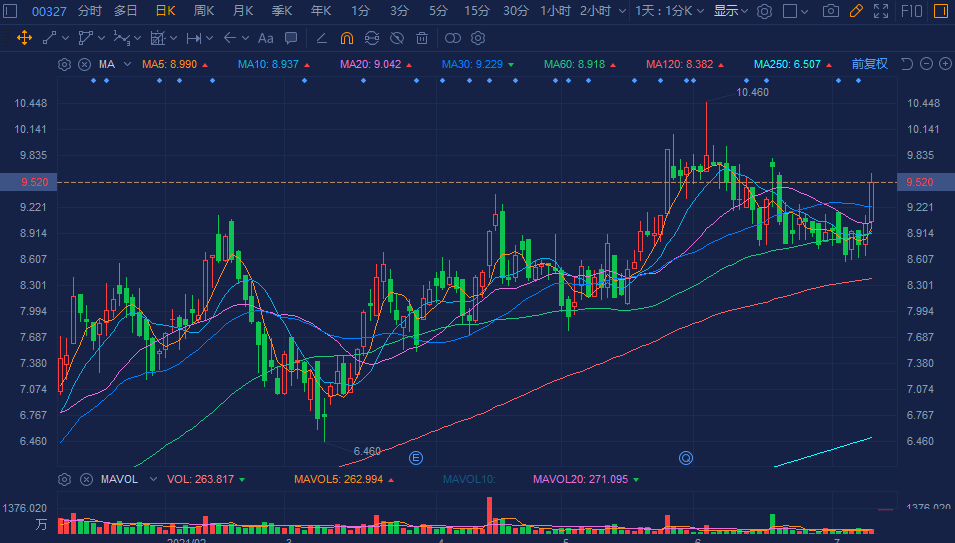955x543 pixels.
Task: Click the E event marker on chart
Action: (417, 458)
